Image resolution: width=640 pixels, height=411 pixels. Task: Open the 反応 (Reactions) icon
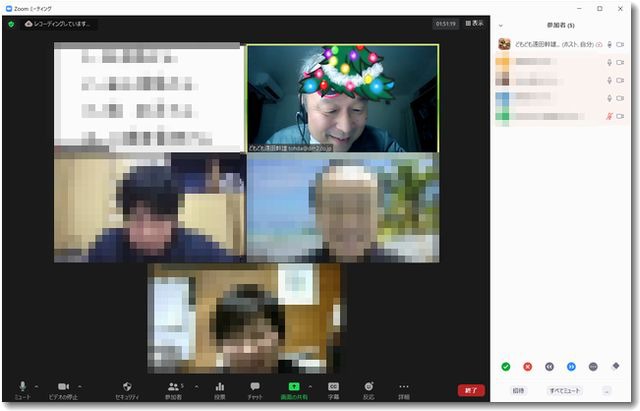coord(369,386)
